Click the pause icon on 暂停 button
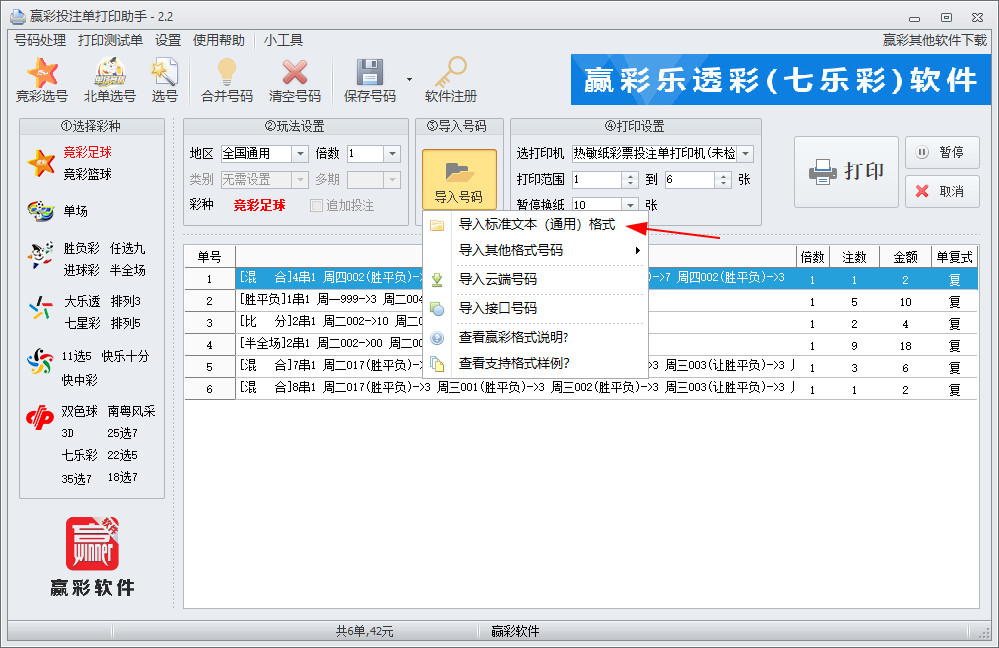Image resolution: width=999 pixels, height=648 pixels. coord(922,152)
